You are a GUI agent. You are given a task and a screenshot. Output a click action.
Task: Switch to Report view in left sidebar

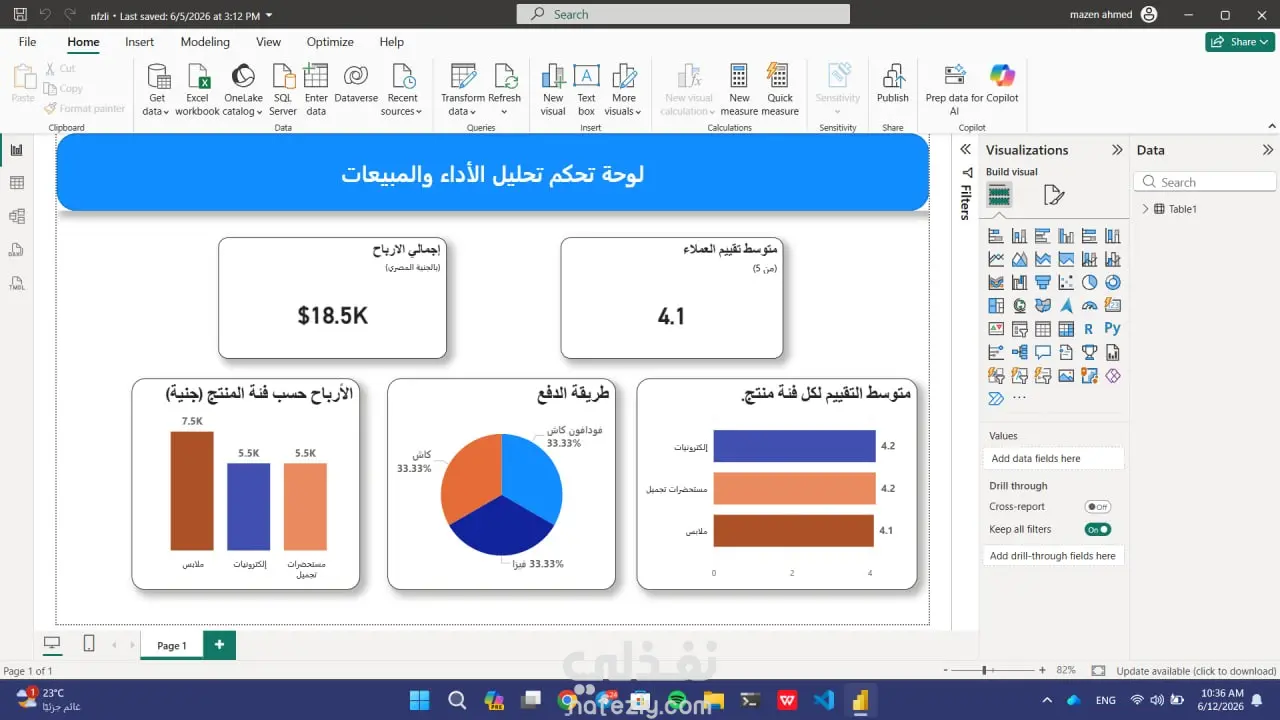pyautogui.click(x=16, y=150)
